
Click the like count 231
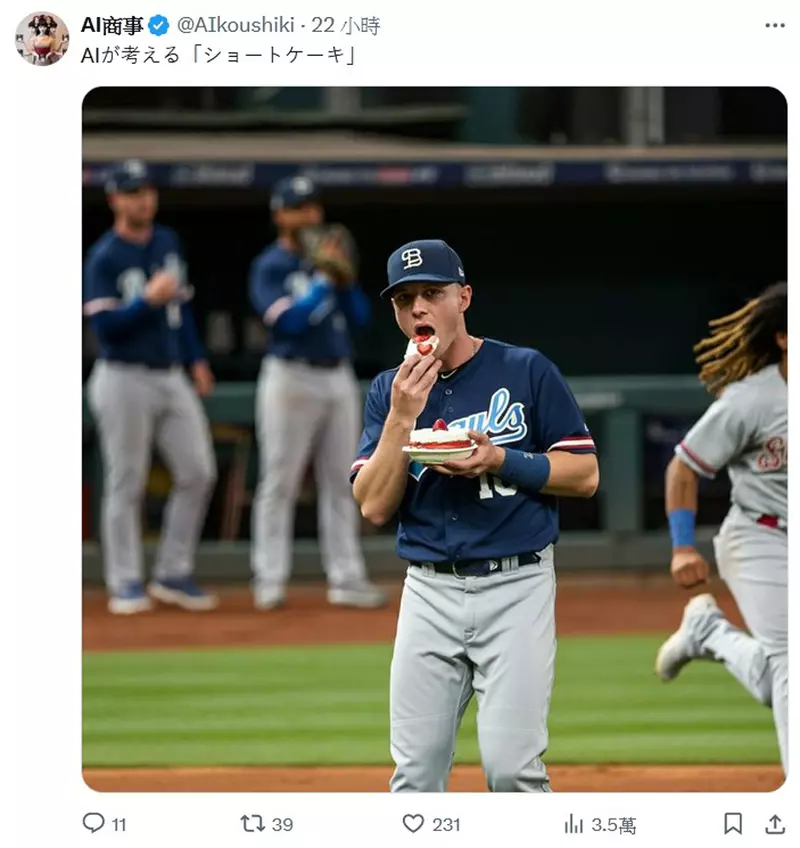coord(446,824)
